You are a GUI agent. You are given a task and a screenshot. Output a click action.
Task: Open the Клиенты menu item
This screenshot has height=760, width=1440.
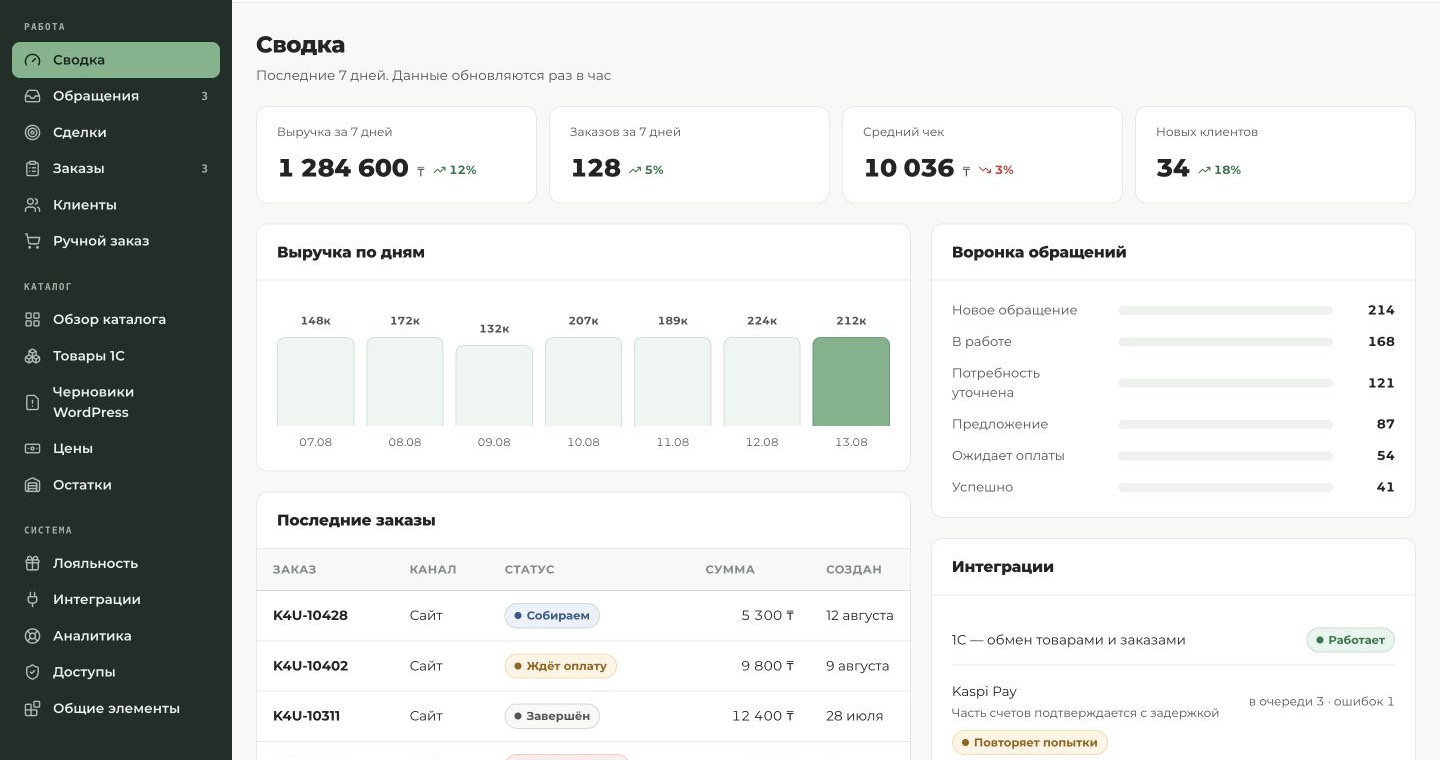116,205
